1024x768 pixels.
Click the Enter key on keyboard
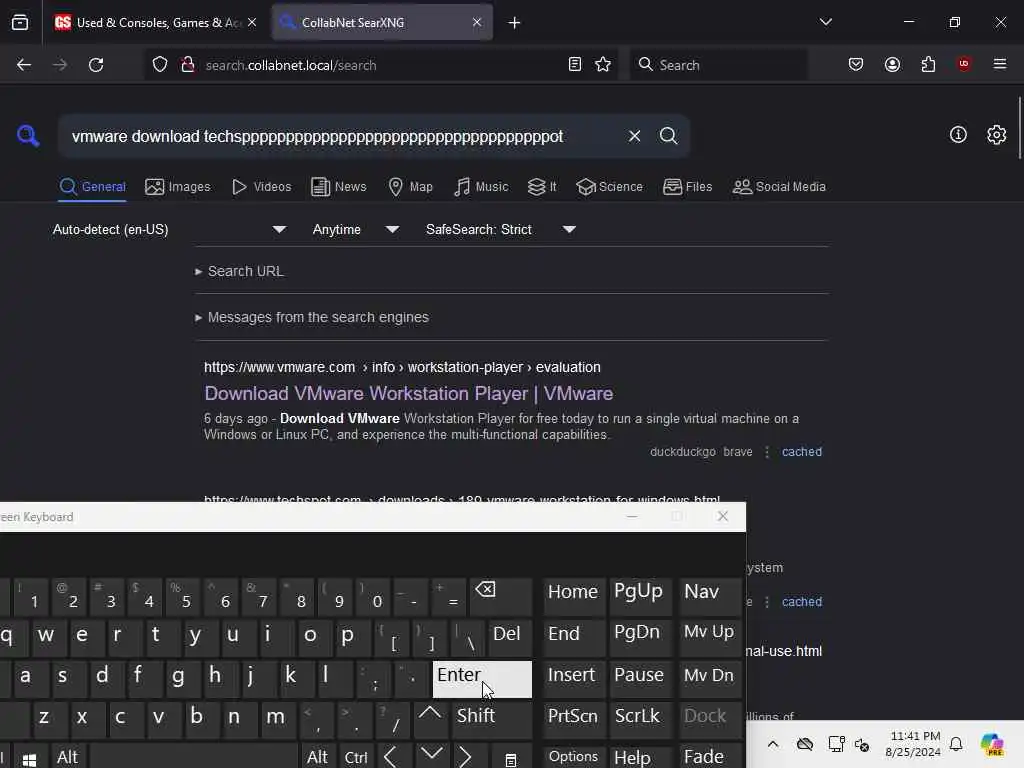(x=483, y=679)
